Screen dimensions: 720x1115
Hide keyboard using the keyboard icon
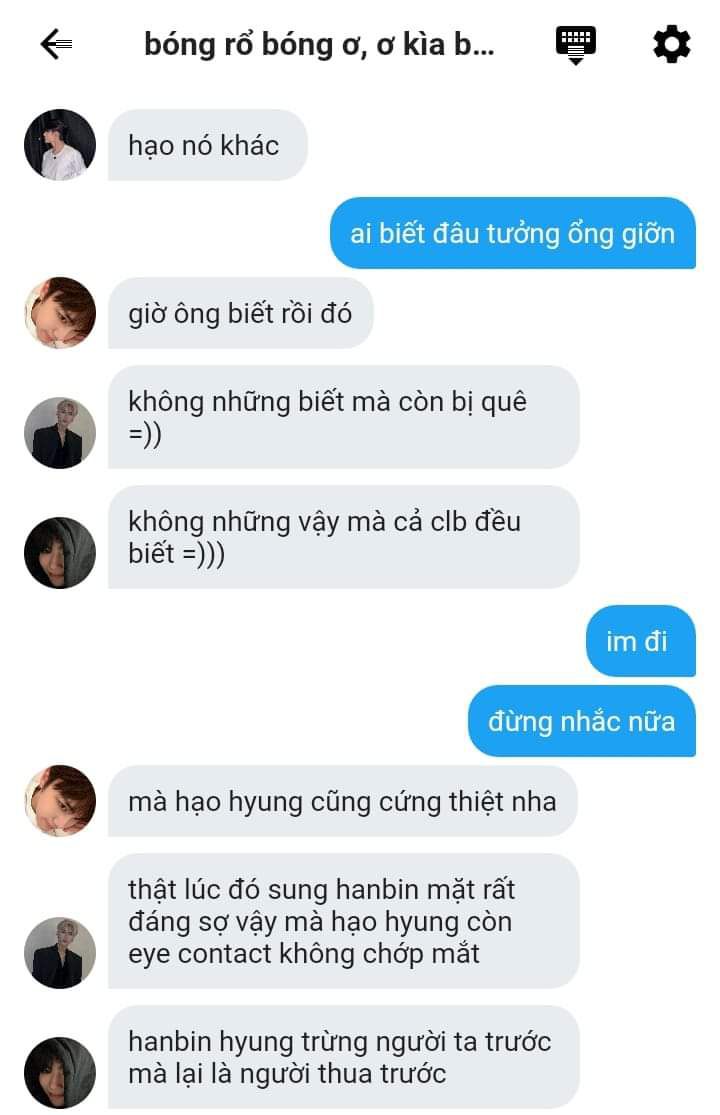point(576,46)
